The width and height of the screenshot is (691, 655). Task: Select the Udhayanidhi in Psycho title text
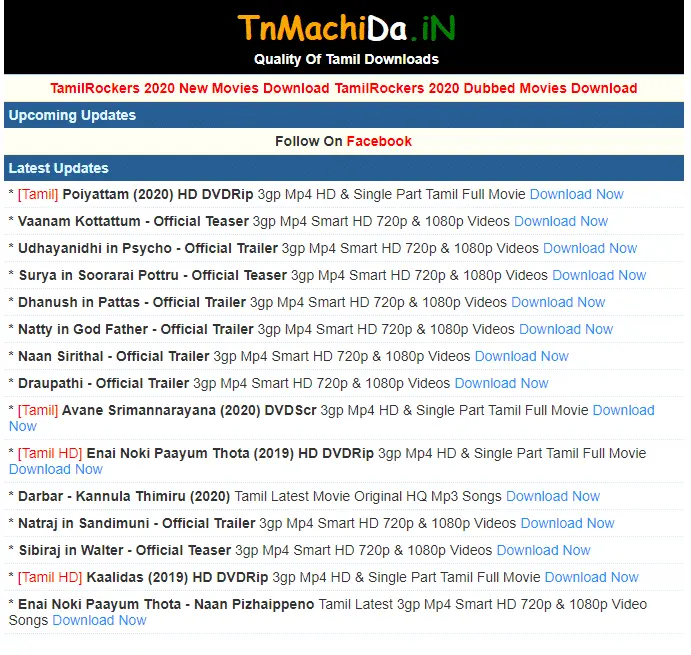point(148,248)
